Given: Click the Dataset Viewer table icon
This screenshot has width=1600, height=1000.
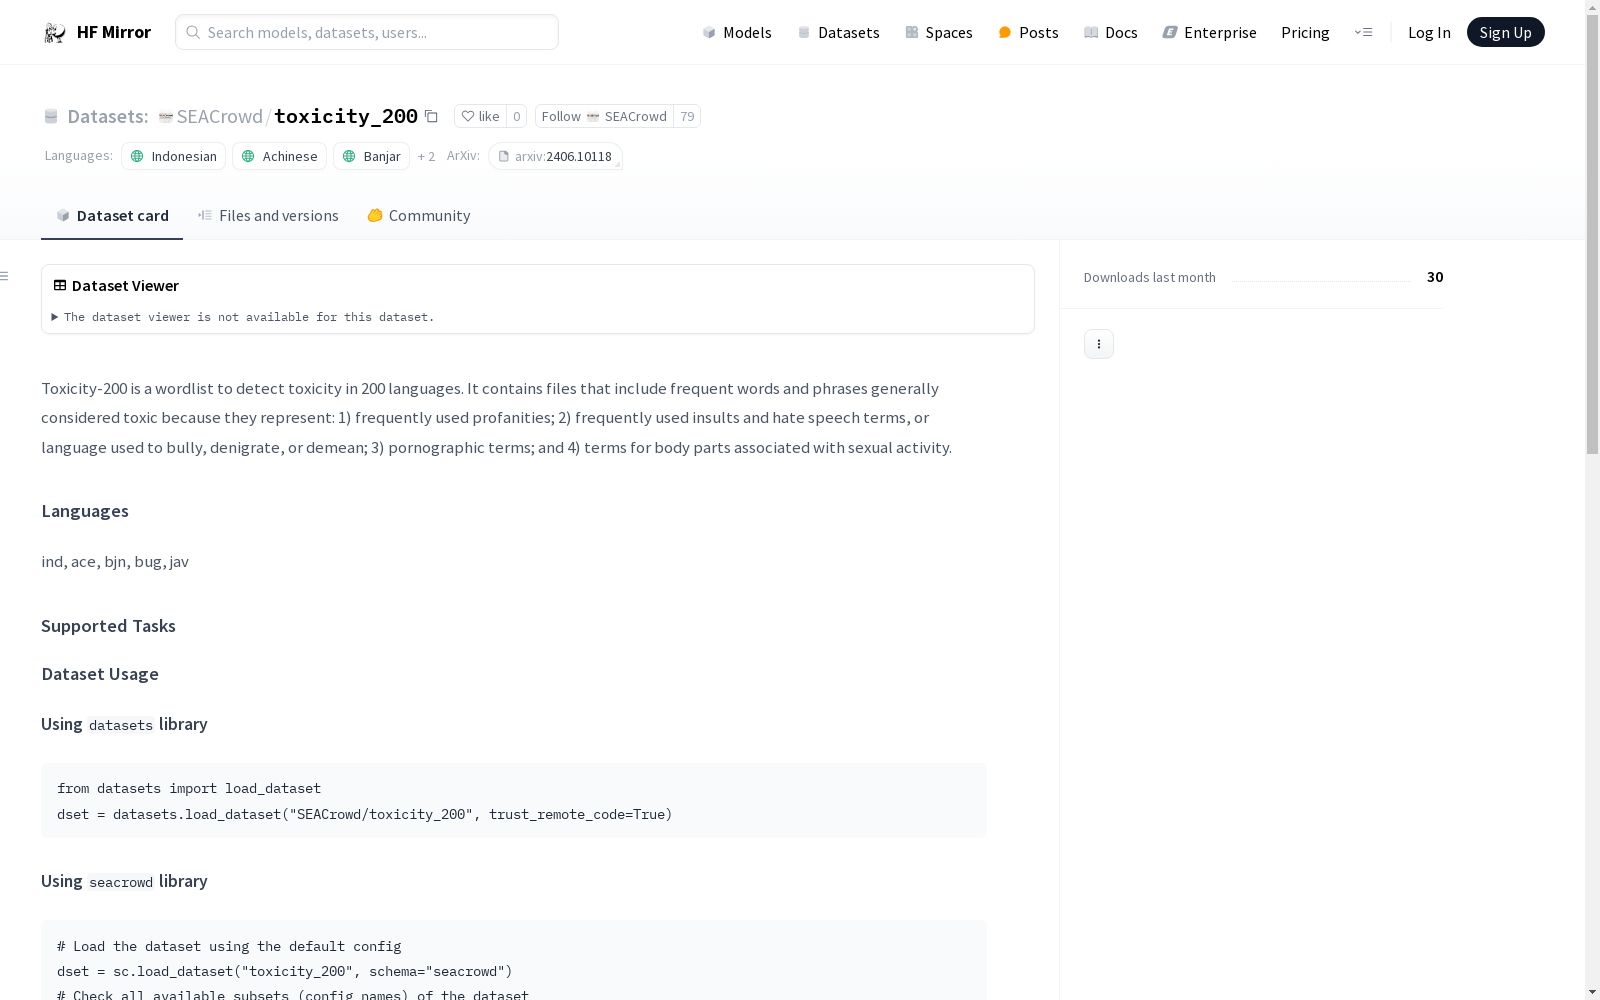Looking at the screenshot, I should [x=60, y=285].
